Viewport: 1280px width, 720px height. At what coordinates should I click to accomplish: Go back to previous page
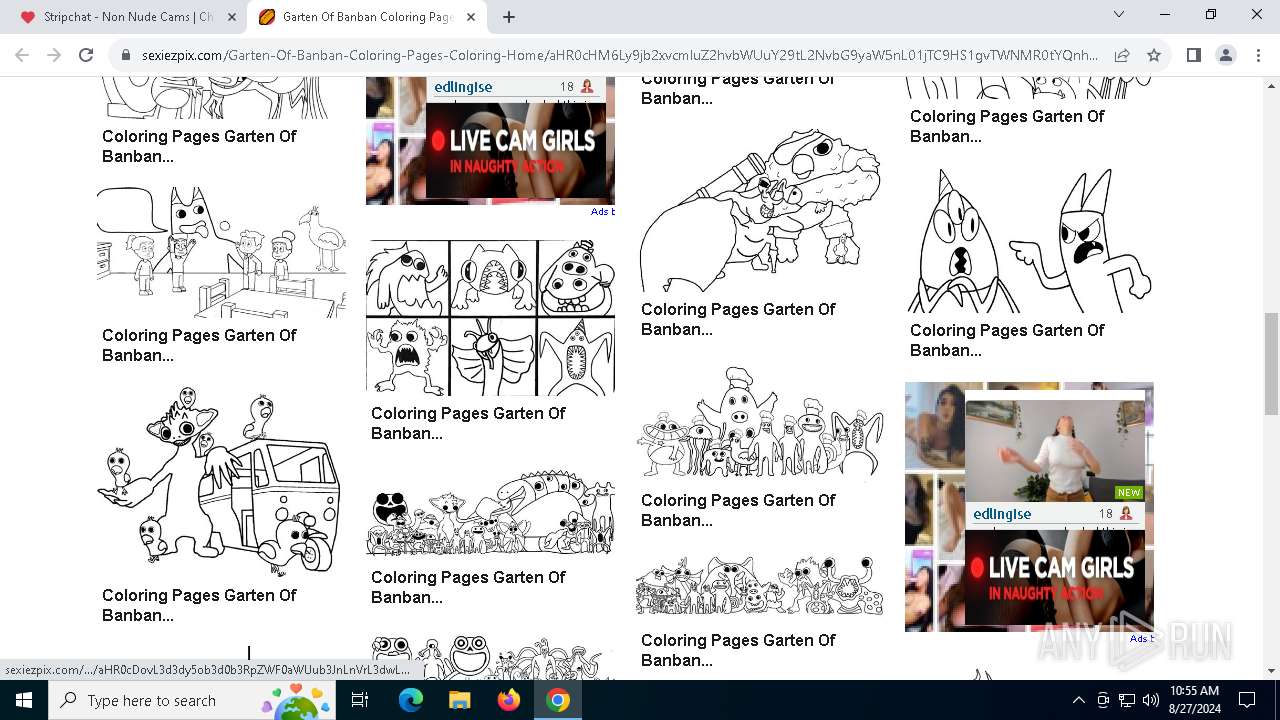click(24, 55)
